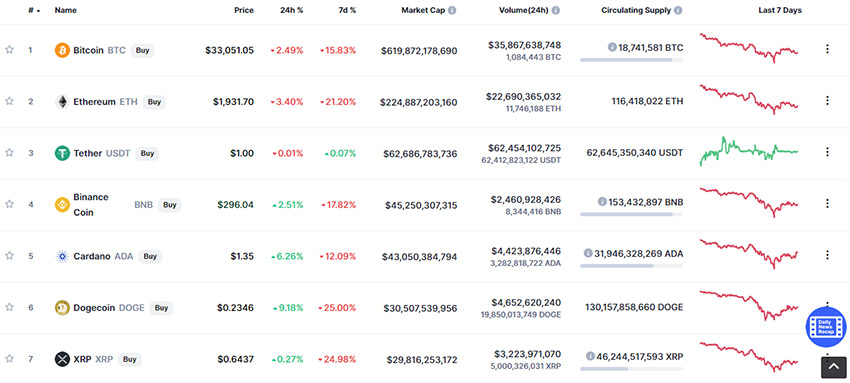
Task: Open the three-dot menu for Tether
Action: click(827, 152)
